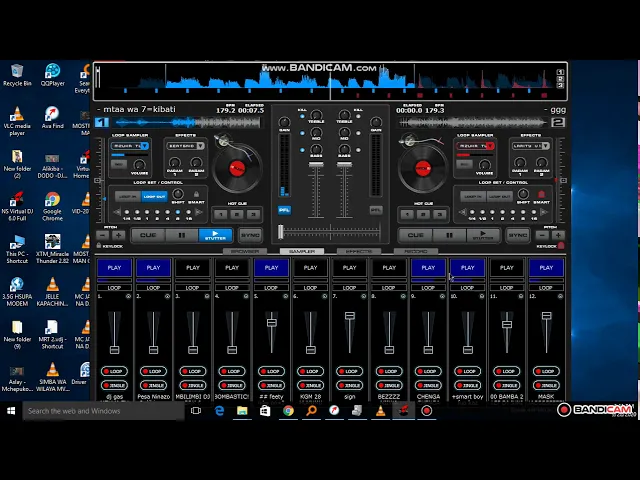Viewport: 640px width, 480px height.
Task: Switch to the Record tab
Action: (416, 251)
